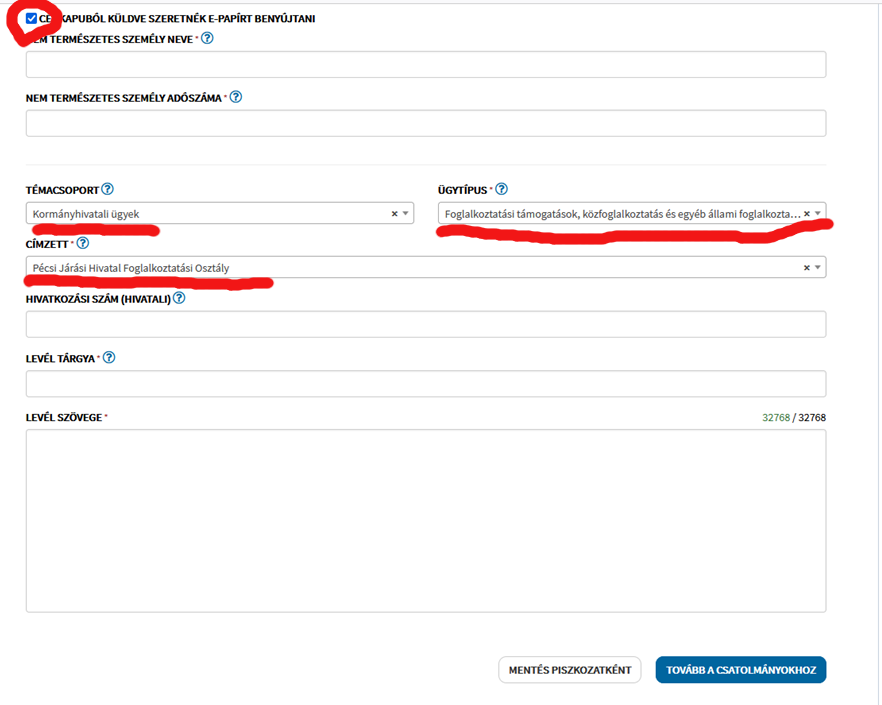
Task: Click the Mentés piszkozatként button
Action: 569,670
